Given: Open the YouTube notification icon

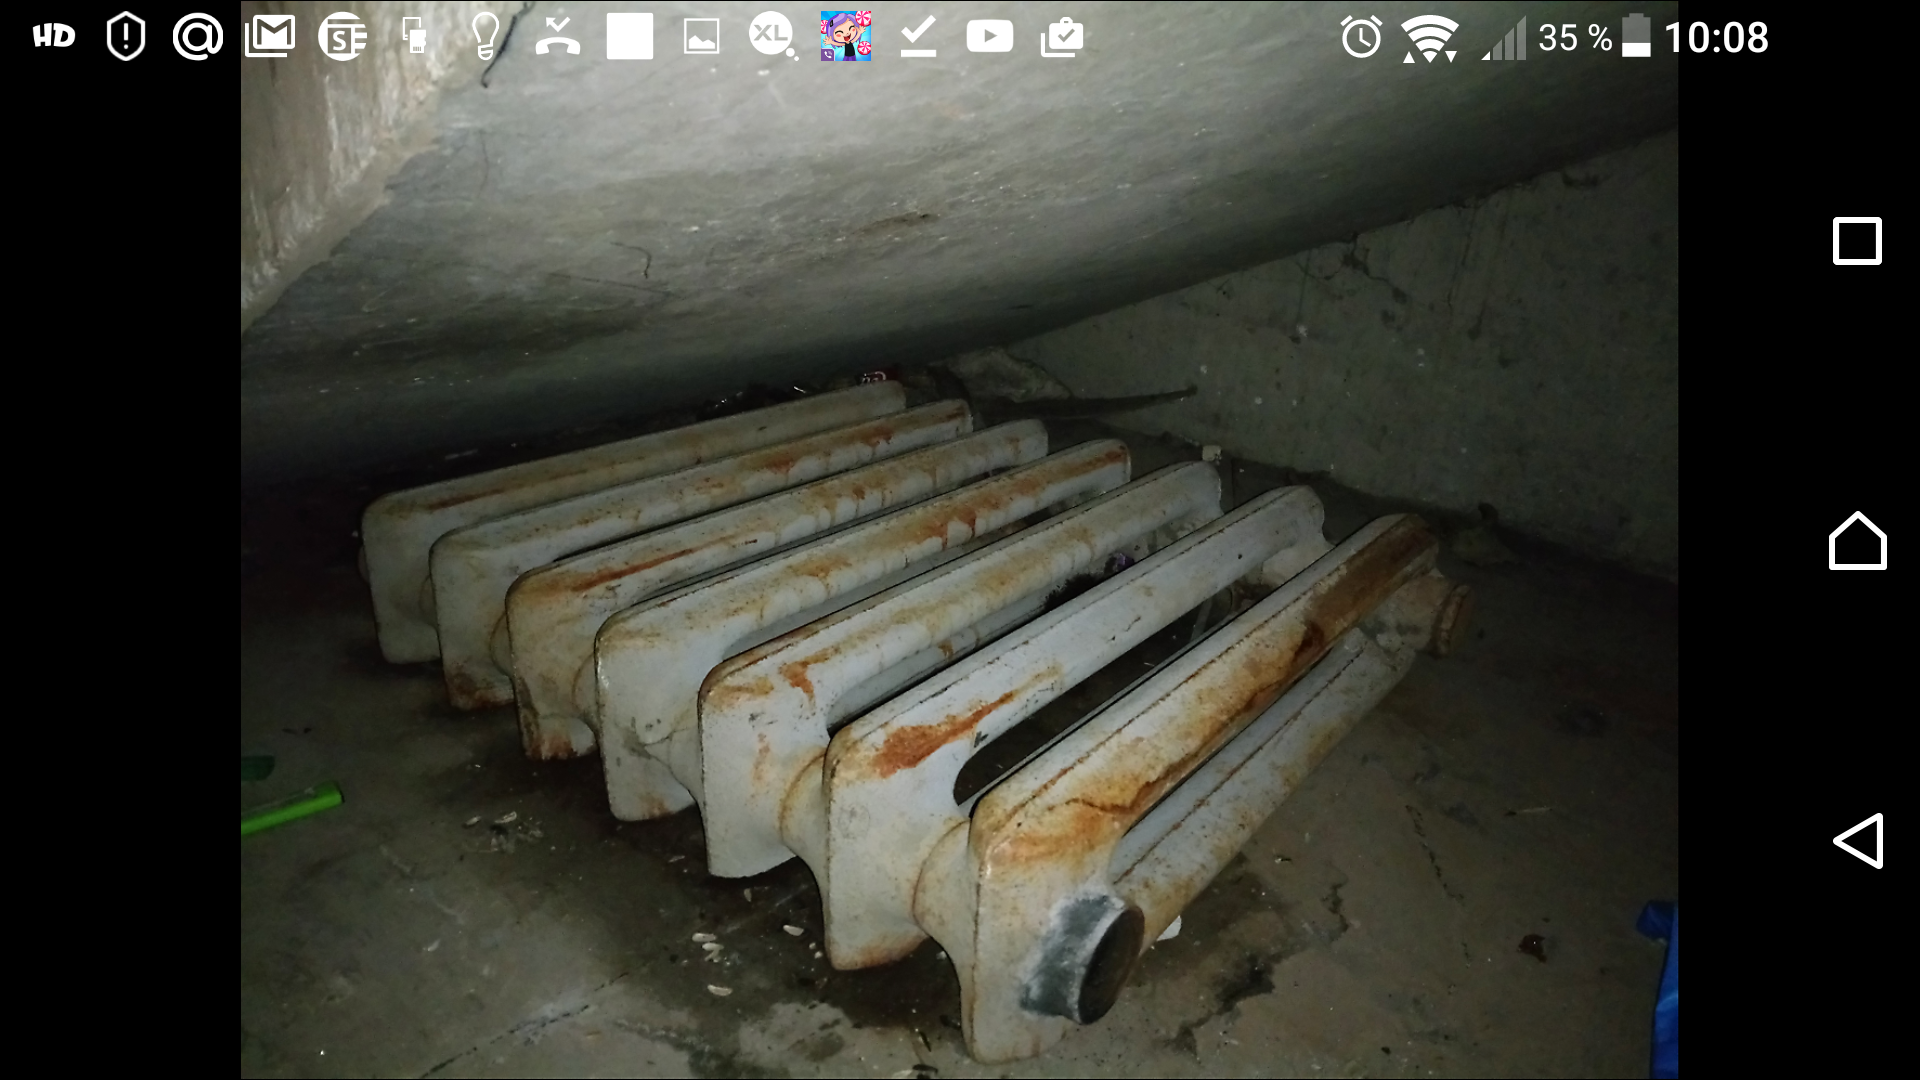Looking at the screenshot, I should (989, 37).
